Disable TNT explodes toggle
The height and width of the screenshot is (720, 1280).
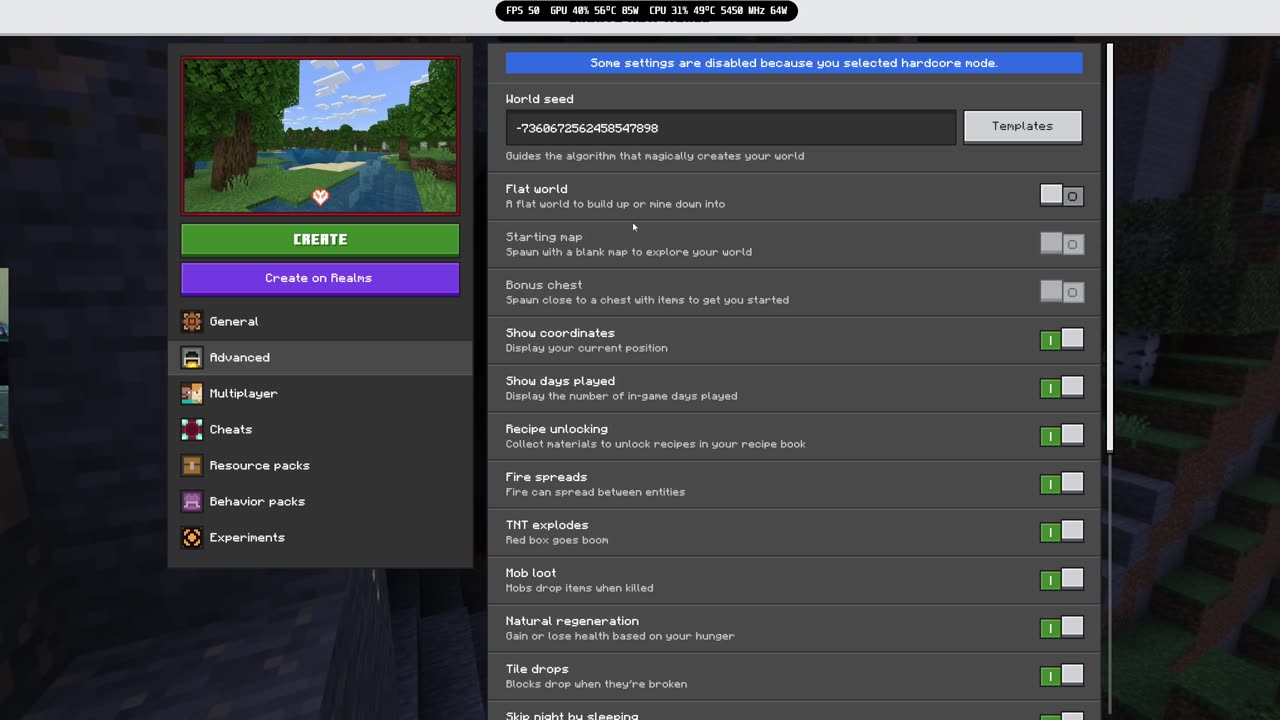click(x=1061, y=532)
